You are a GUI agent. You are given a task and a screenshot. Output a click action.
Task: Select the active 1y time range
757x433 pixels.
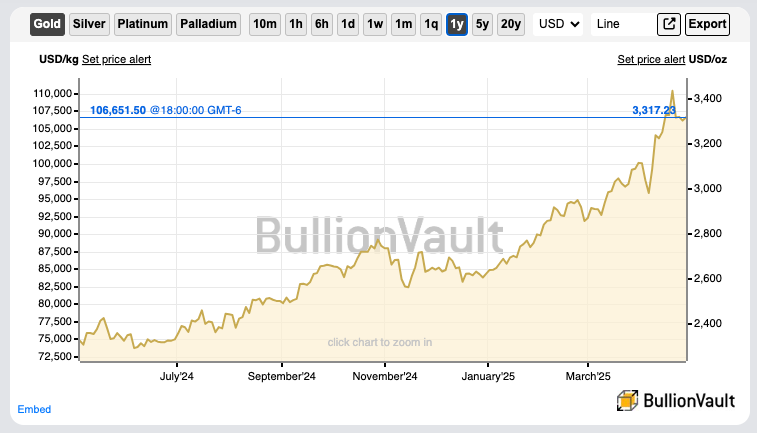click(x=457, y=24)
